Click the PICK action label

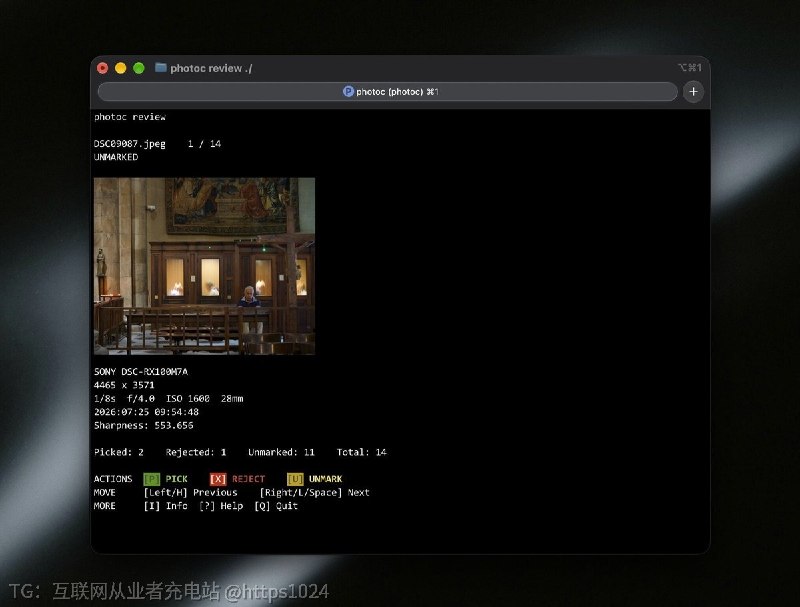[x=177, y=479]
